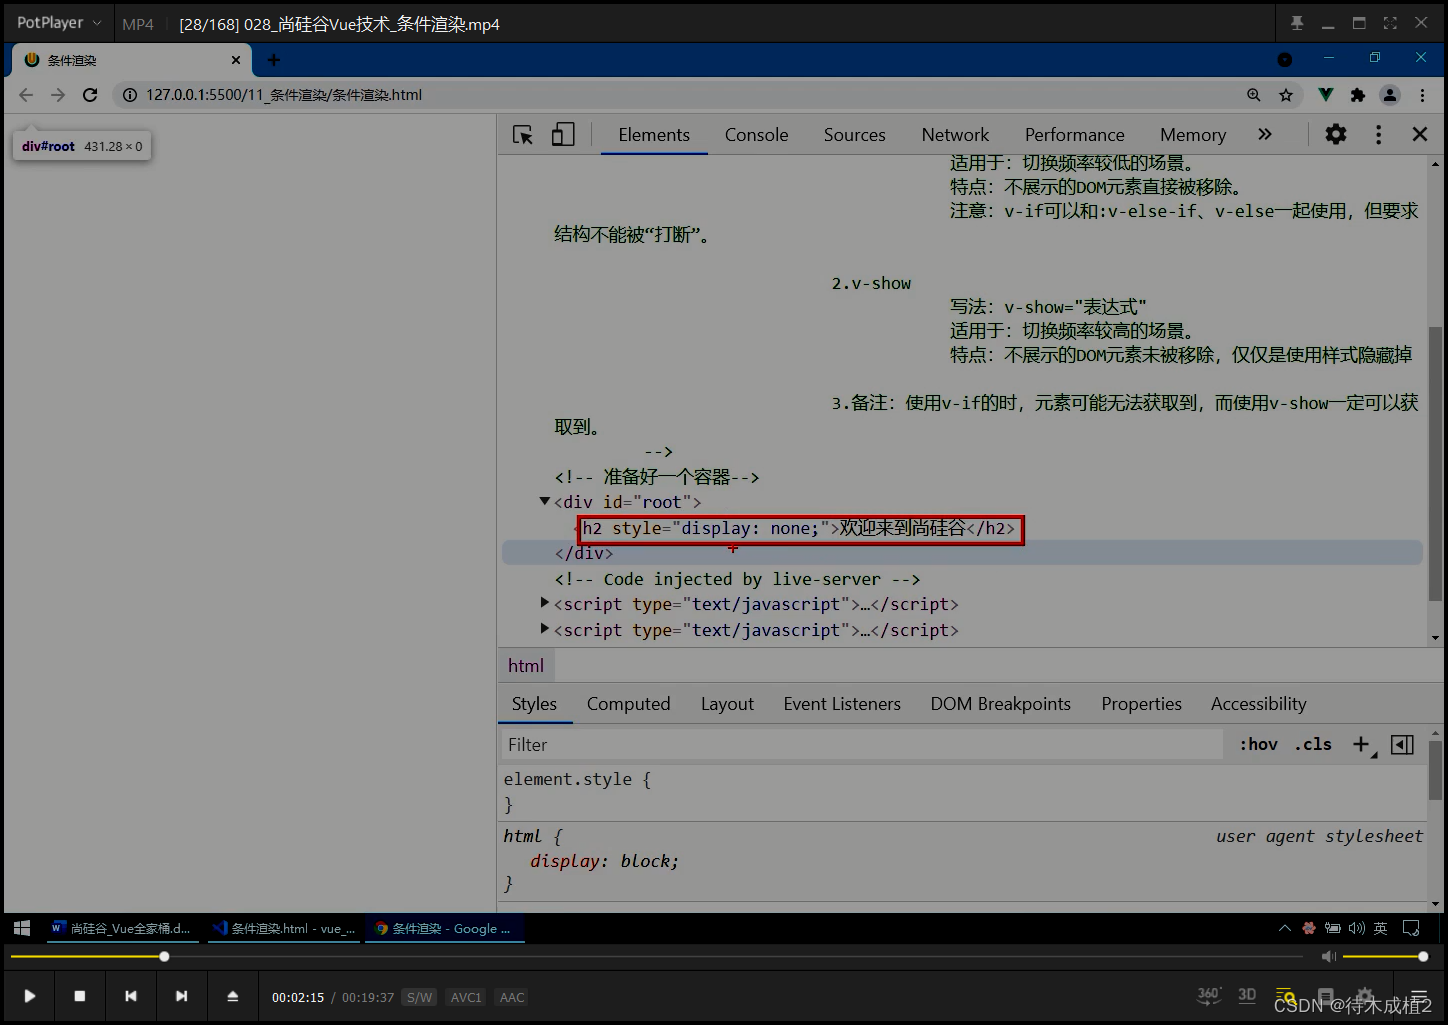Screen dimensions: 1448x1025
Task: Click the Chrome address bar URL
Action: point(284,95)
